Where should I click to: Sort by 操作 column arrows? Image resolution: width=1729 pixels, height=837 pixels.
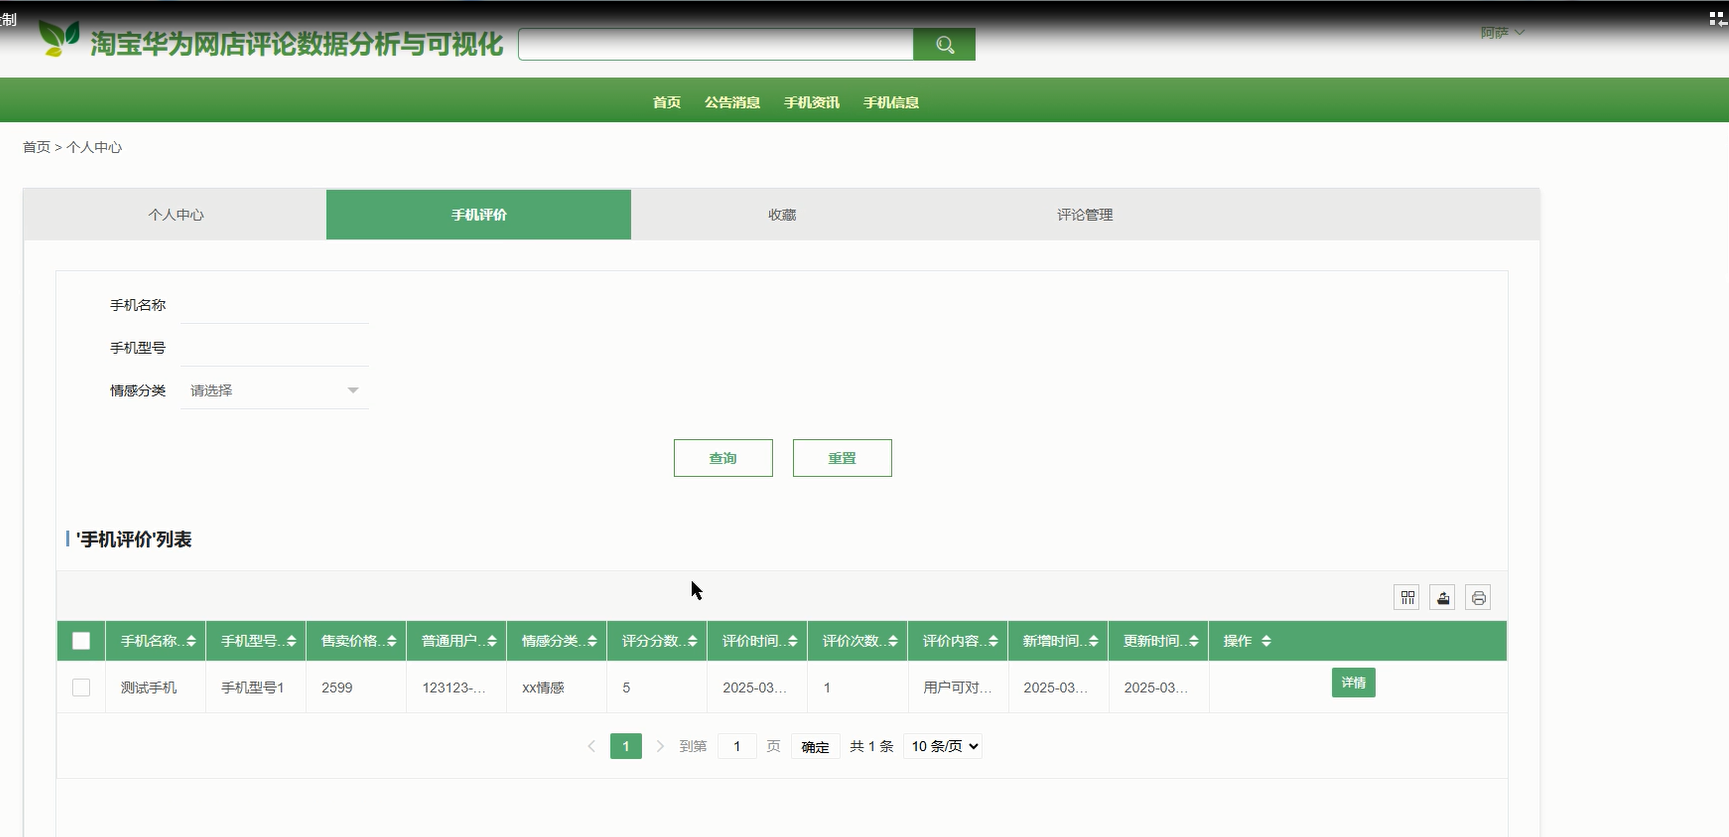point(1266,641)
